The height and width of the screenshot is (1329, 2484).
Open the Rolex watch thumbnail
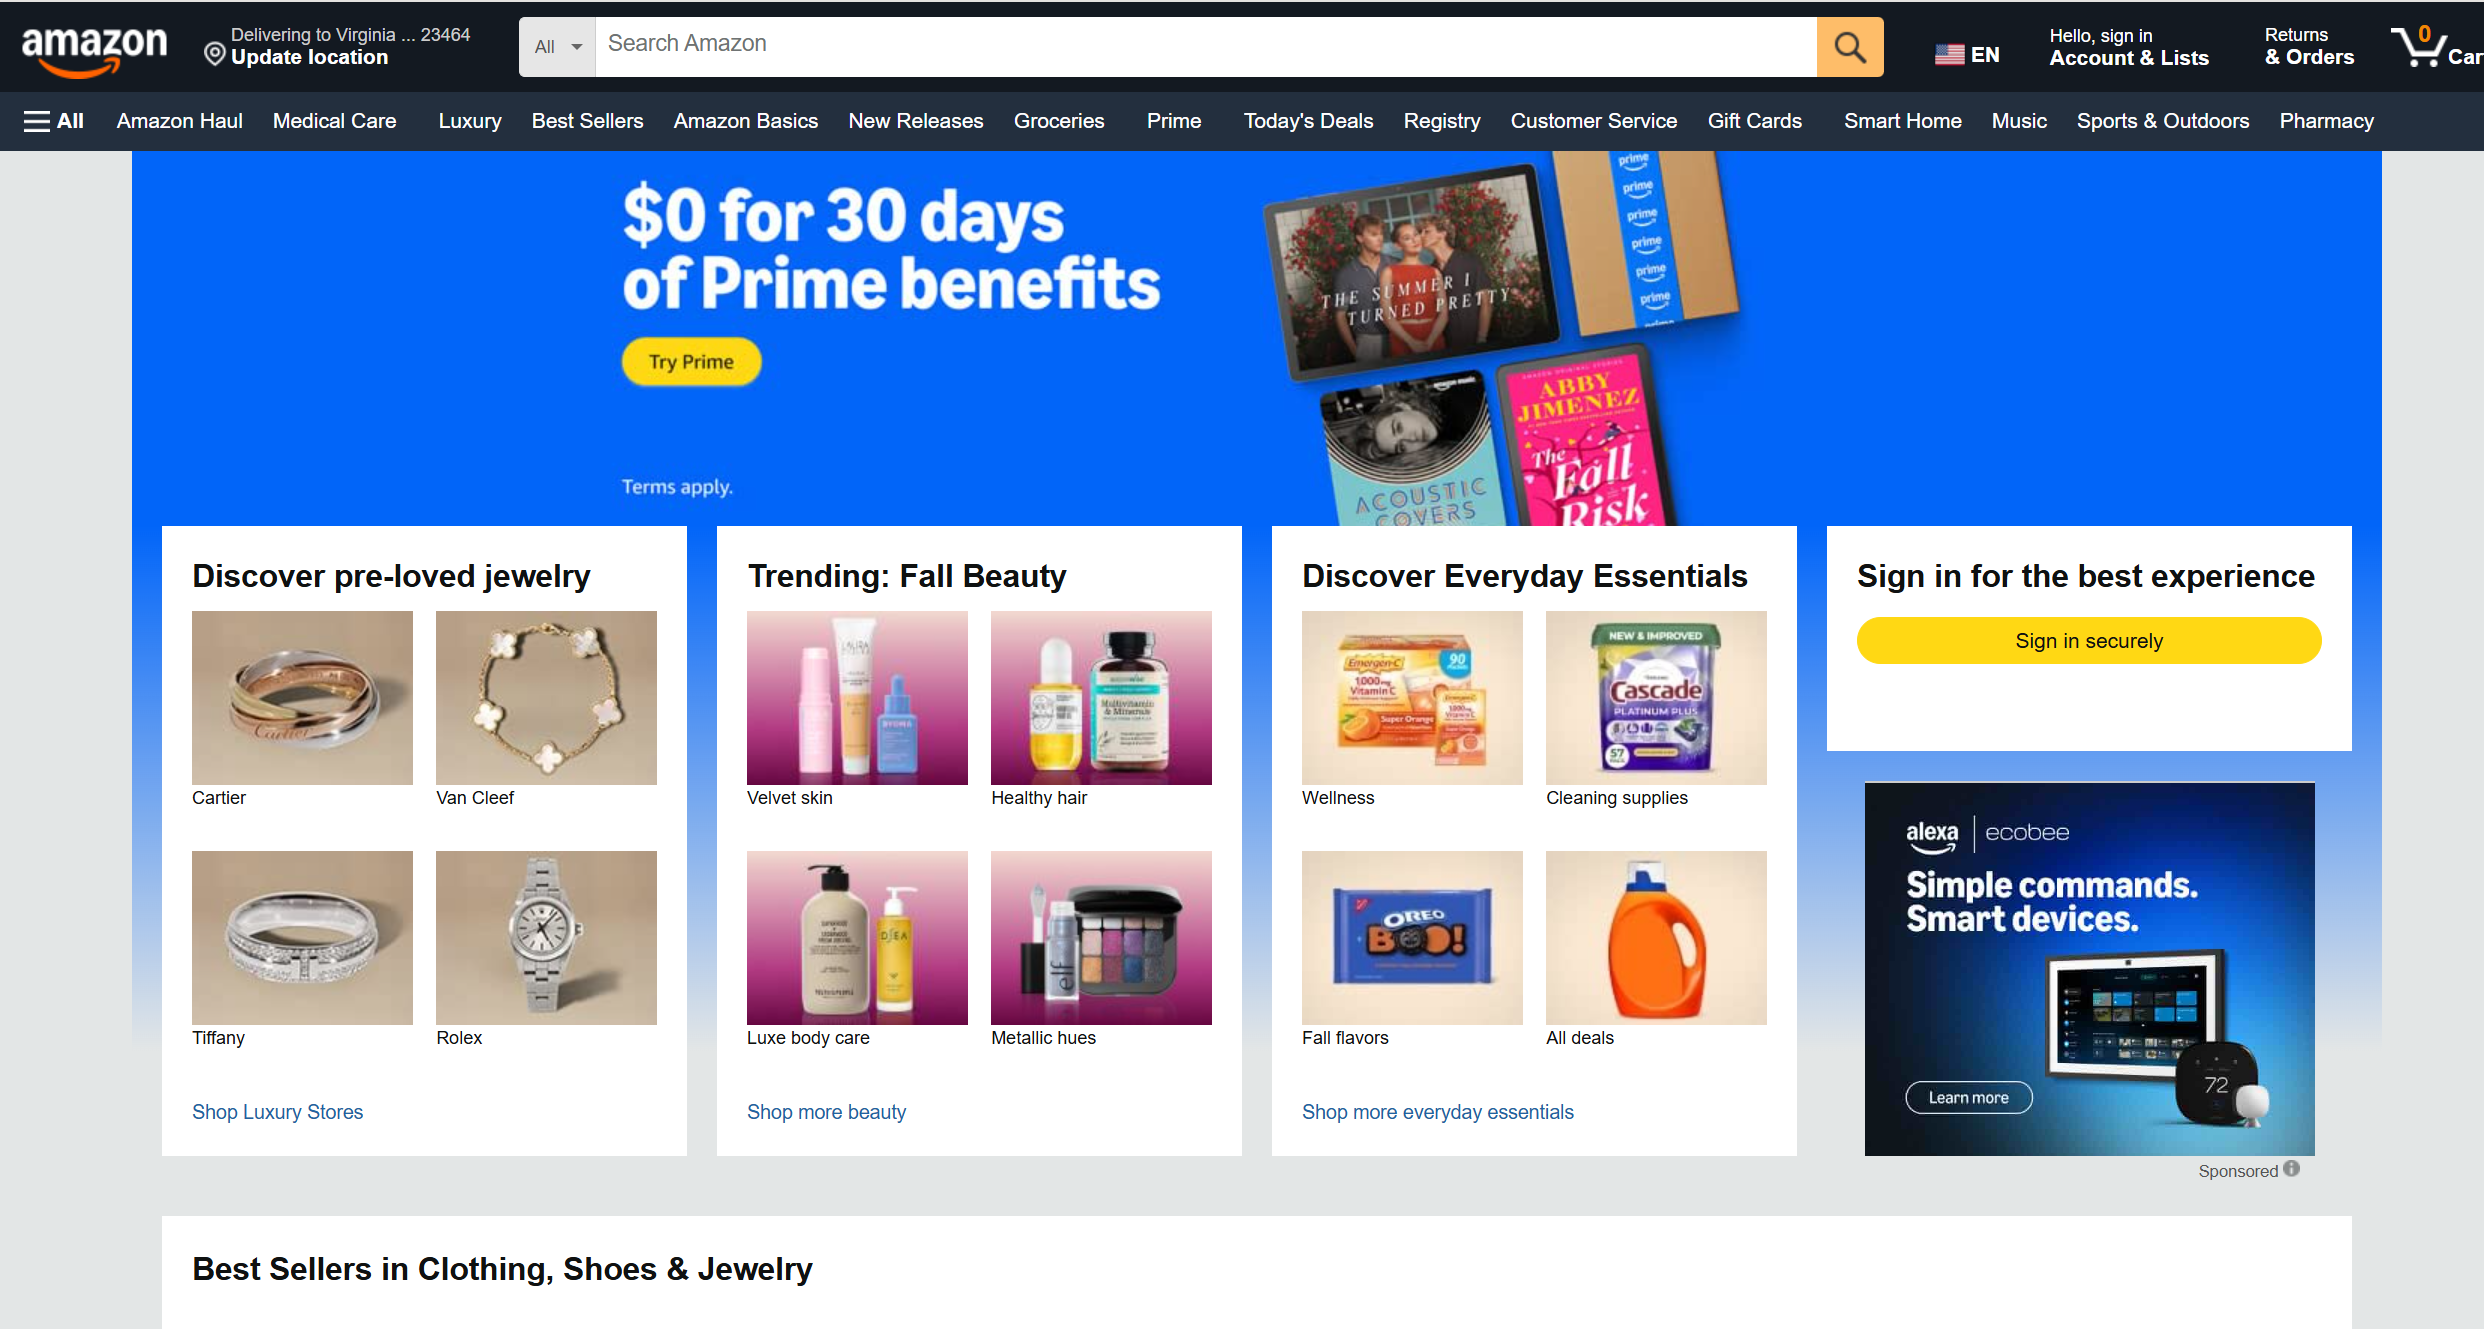coord(546,937)
